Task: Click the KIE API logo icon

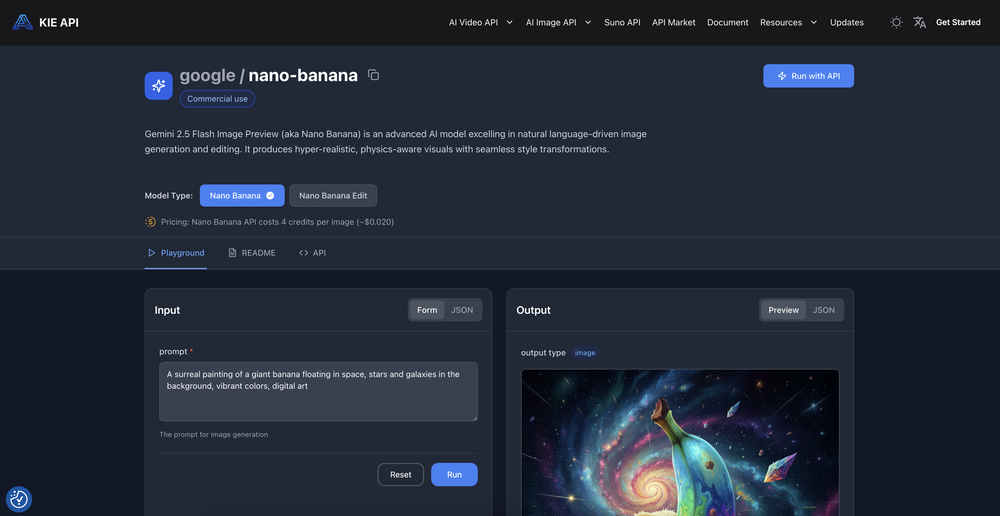Action: pos(22,22)
